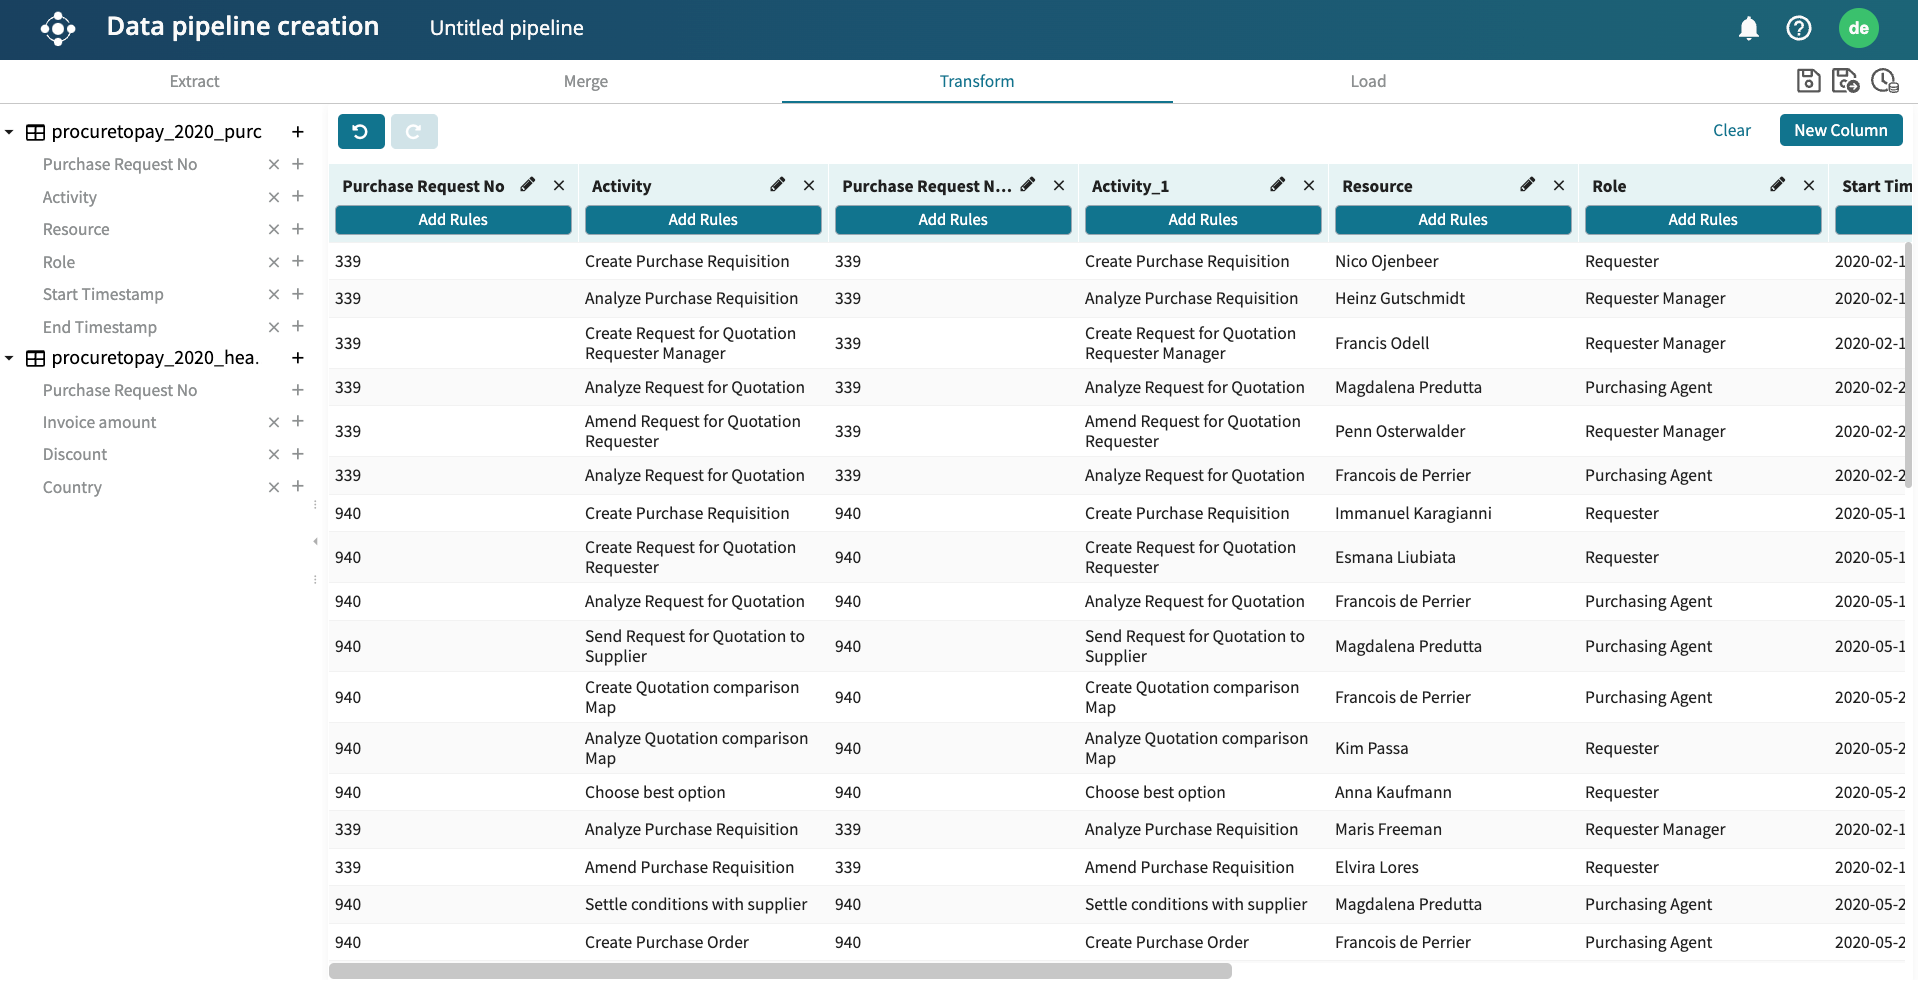Click the save pipeline icon
This screenshot has height=989, width=1918.
coord(1808,81)
